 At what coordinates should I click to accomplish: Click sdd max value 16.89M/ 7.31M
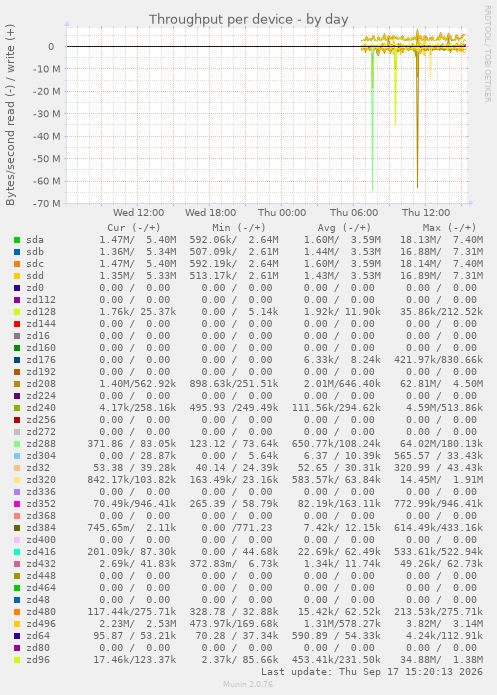[441, 276]
